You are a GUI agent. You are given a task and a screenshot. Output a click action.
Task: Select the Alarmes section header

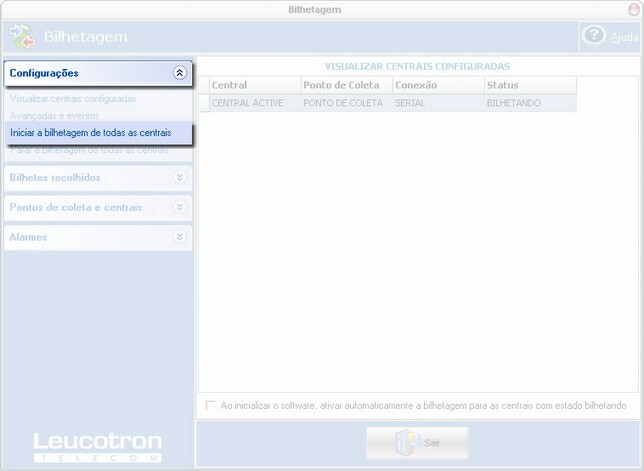(x=98, y=237)
